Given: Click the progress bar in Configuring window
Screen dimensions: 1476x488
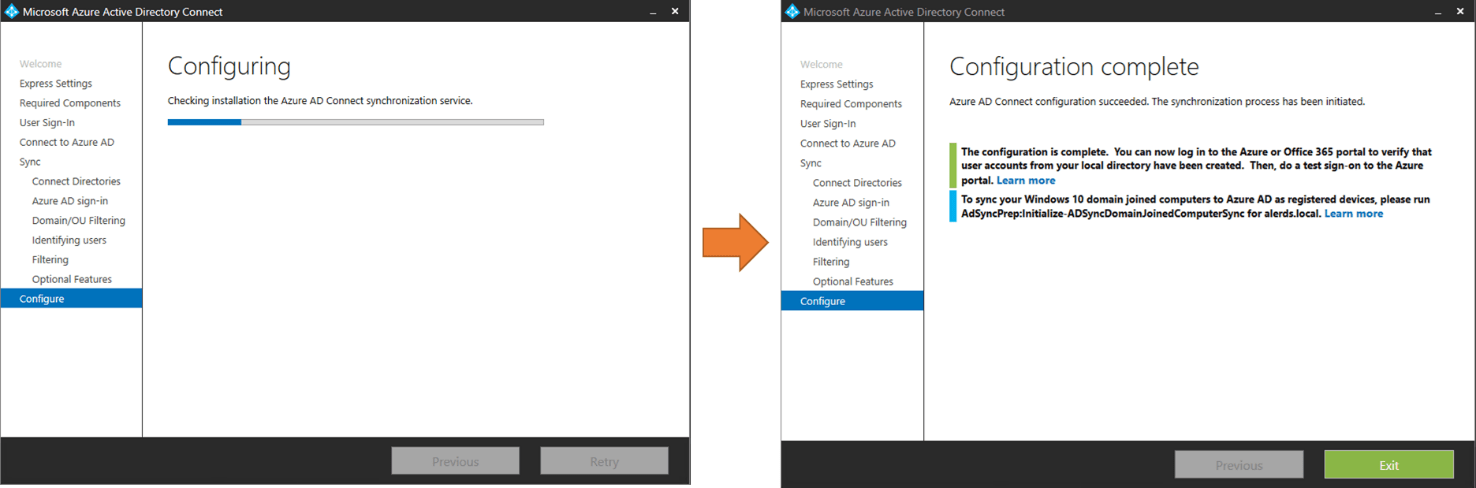Looking at the screenshot, I should coord(355,122).
